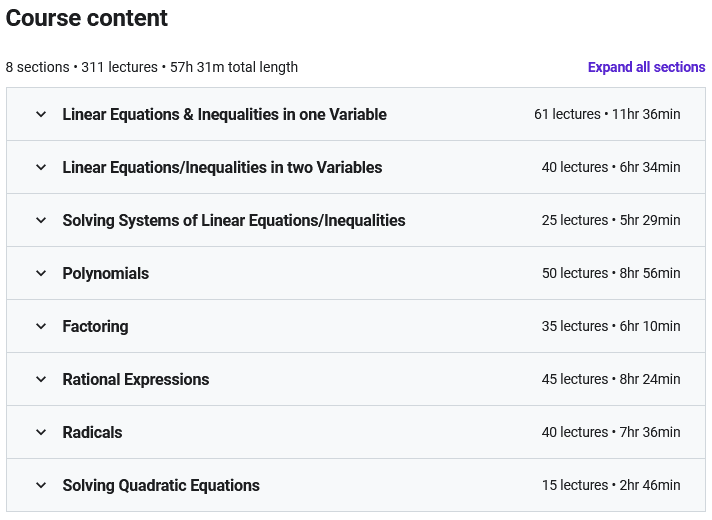Expand all sections of the course
The height and width of the screenshot is (520, 712).
646,67
